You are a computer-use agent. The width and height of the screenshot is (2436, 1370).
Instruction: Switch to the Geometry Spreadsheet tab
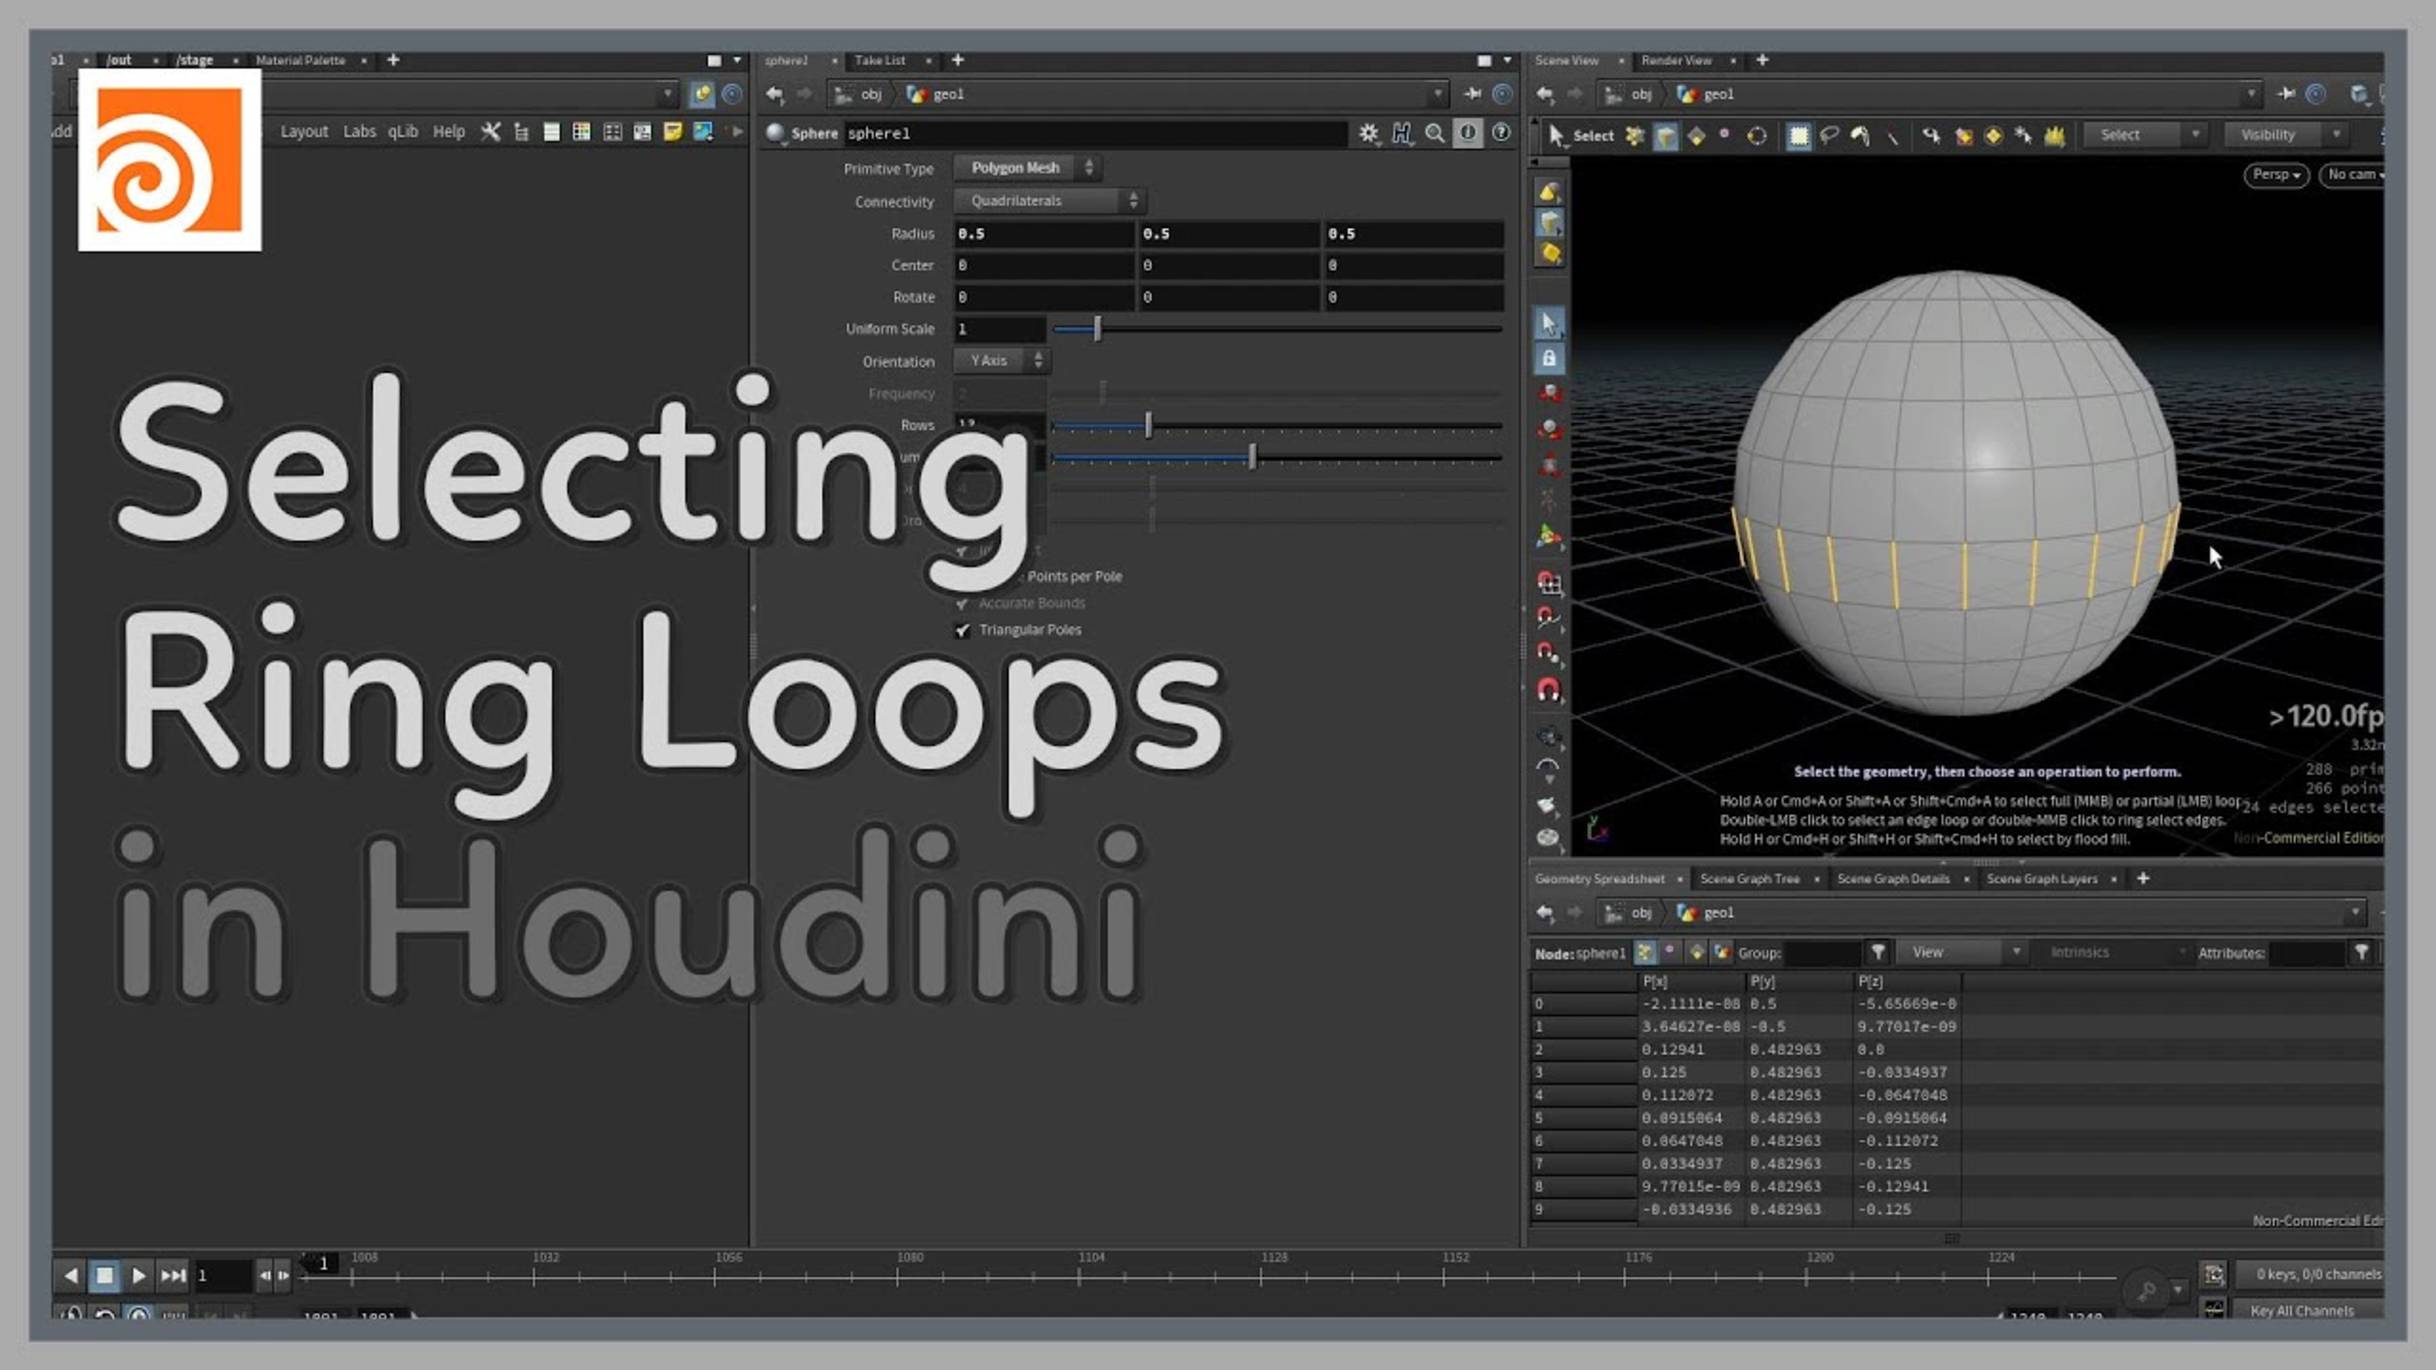pos(1600,879)
